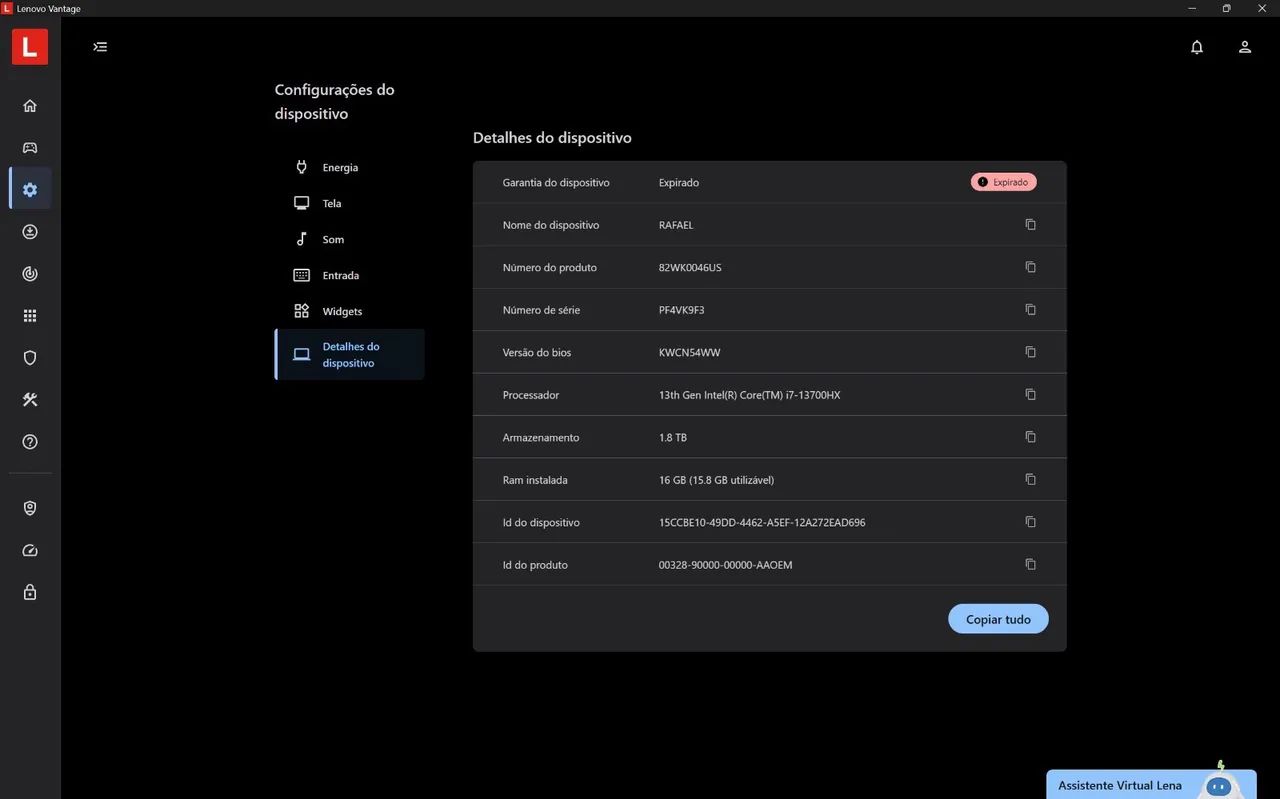Viewport: 1280px width, 799px height.
Task: Click the red Expirado warranty badge
Action: [x=1004, y=182]
